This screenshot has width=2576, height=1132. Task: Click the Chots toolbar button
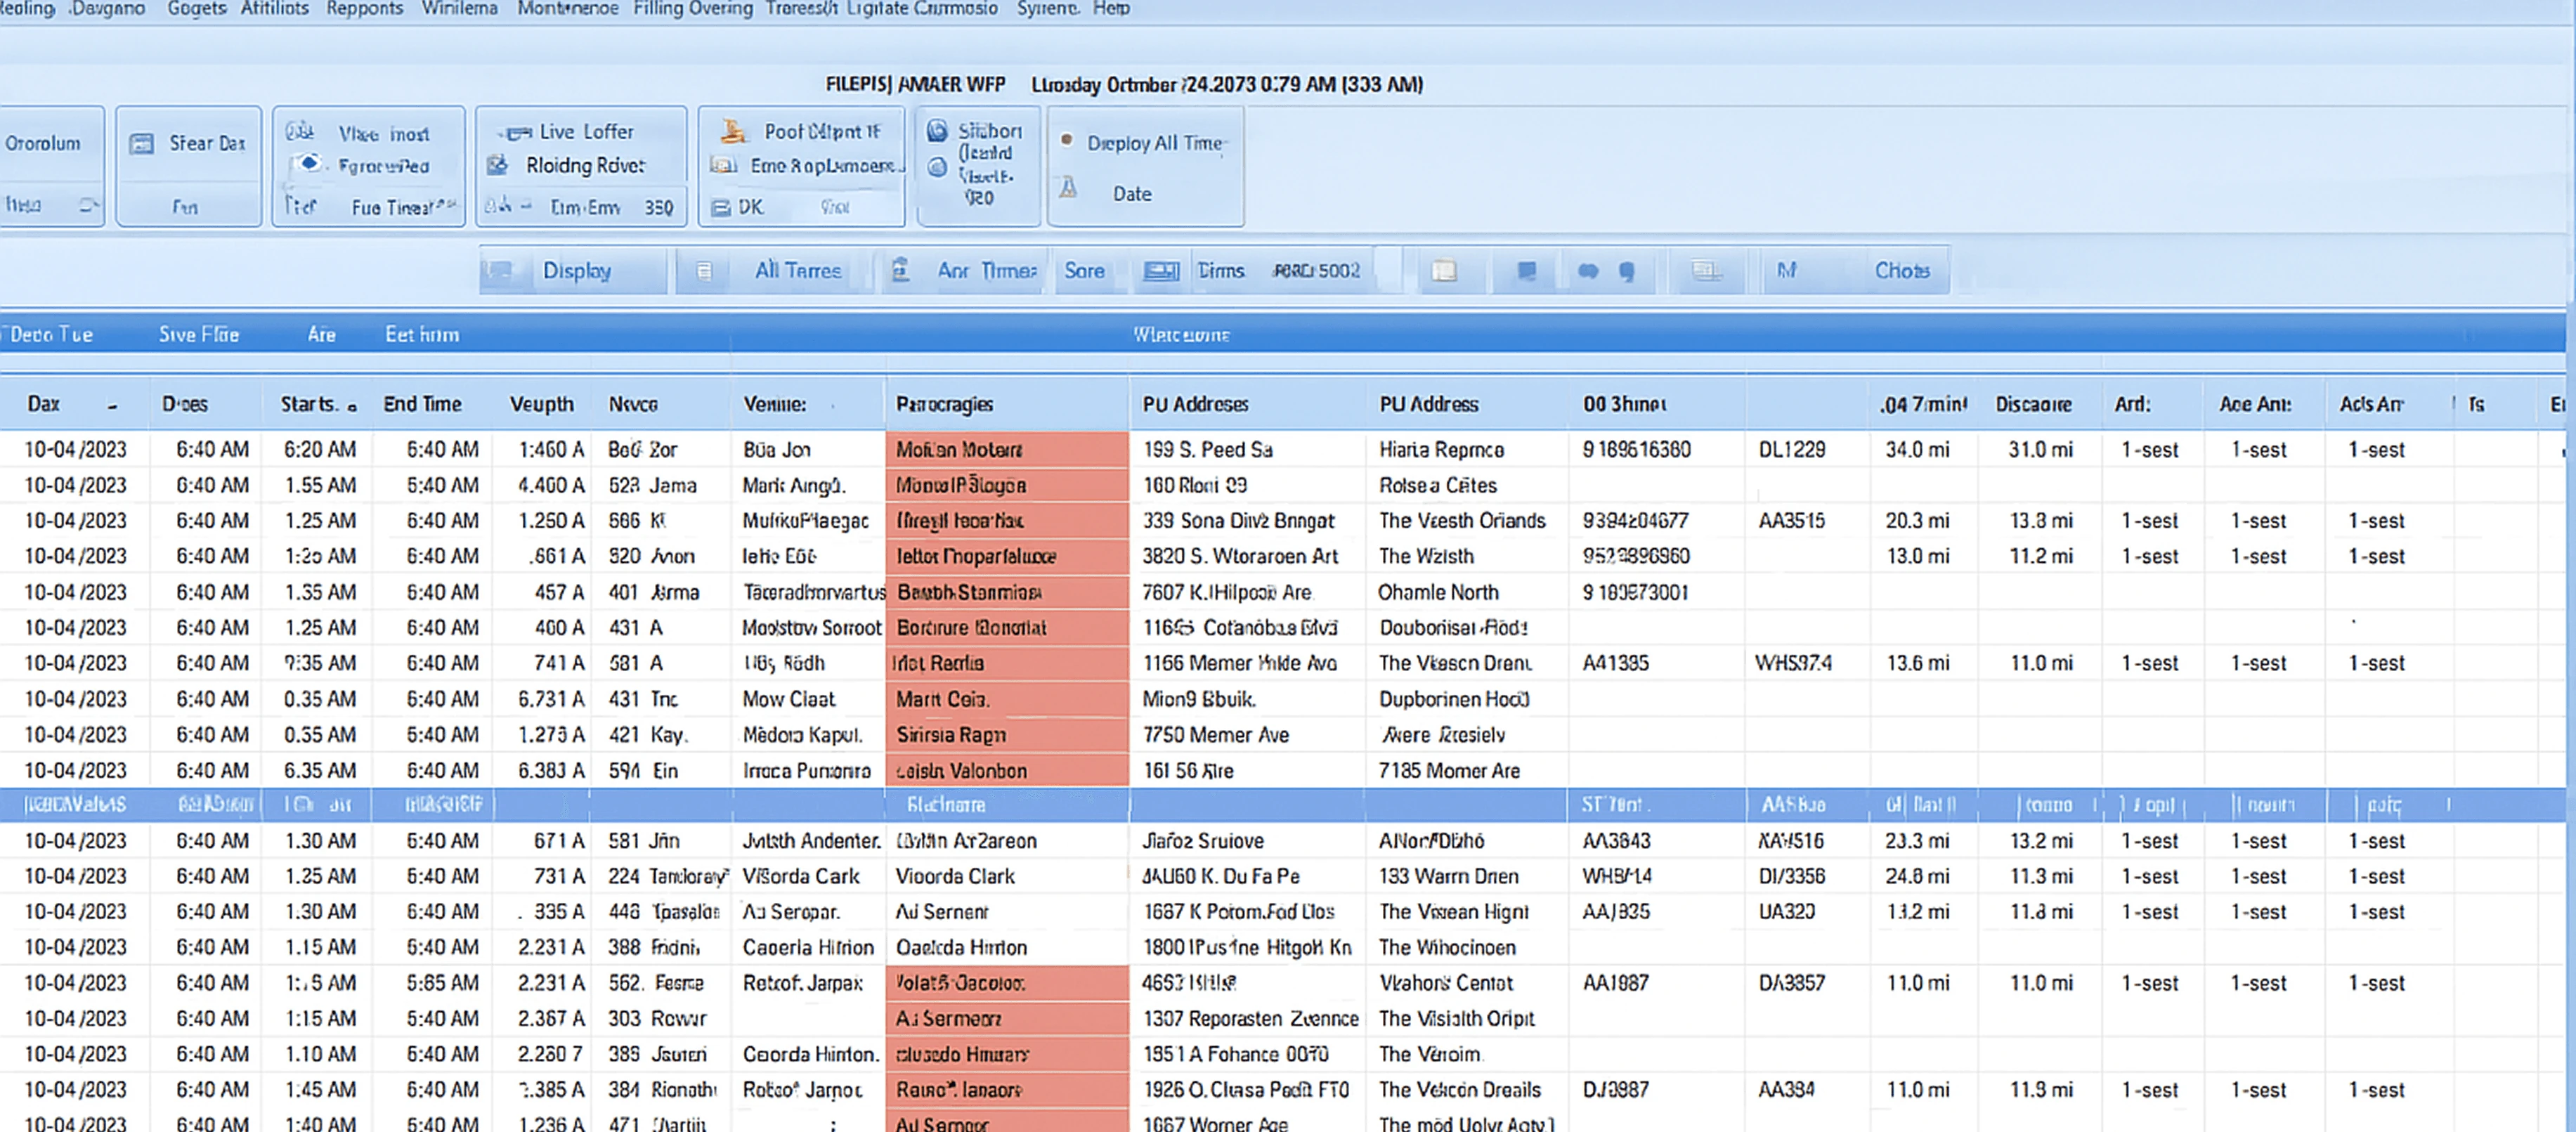click(x=1902, y=270)
